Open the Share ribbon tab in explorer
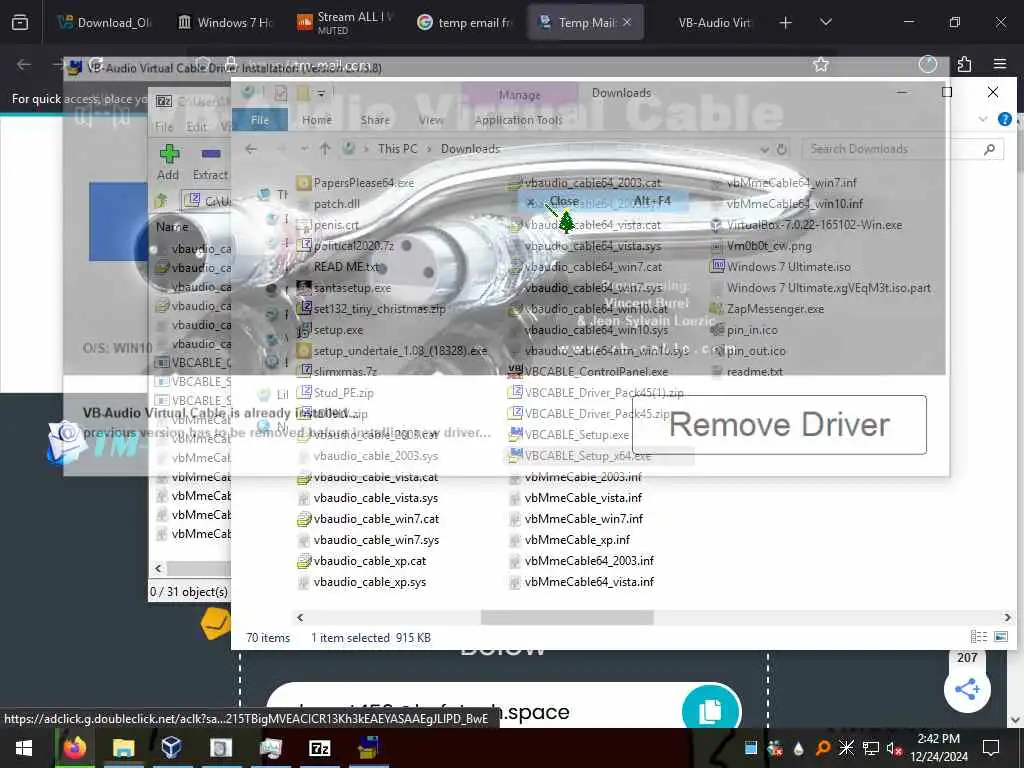Viewport: 1024px width, 768px height. (x=375, y=120)
